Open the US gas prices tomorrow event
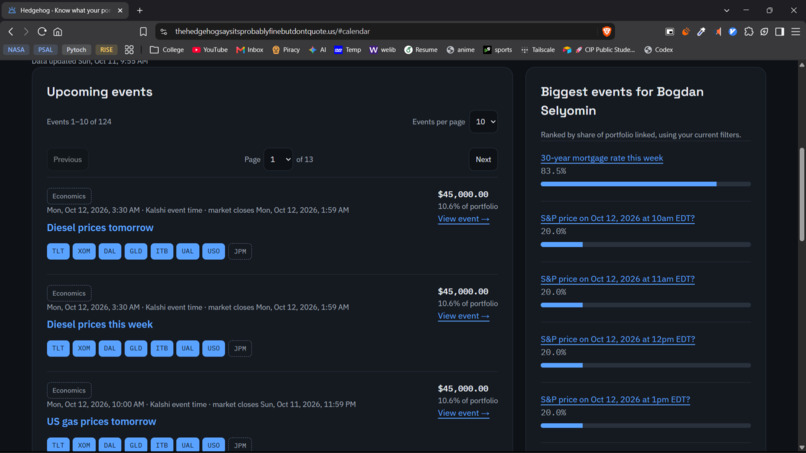Image resolution: width=806 pixels, height=453 pixels. (x=101, y=422)
